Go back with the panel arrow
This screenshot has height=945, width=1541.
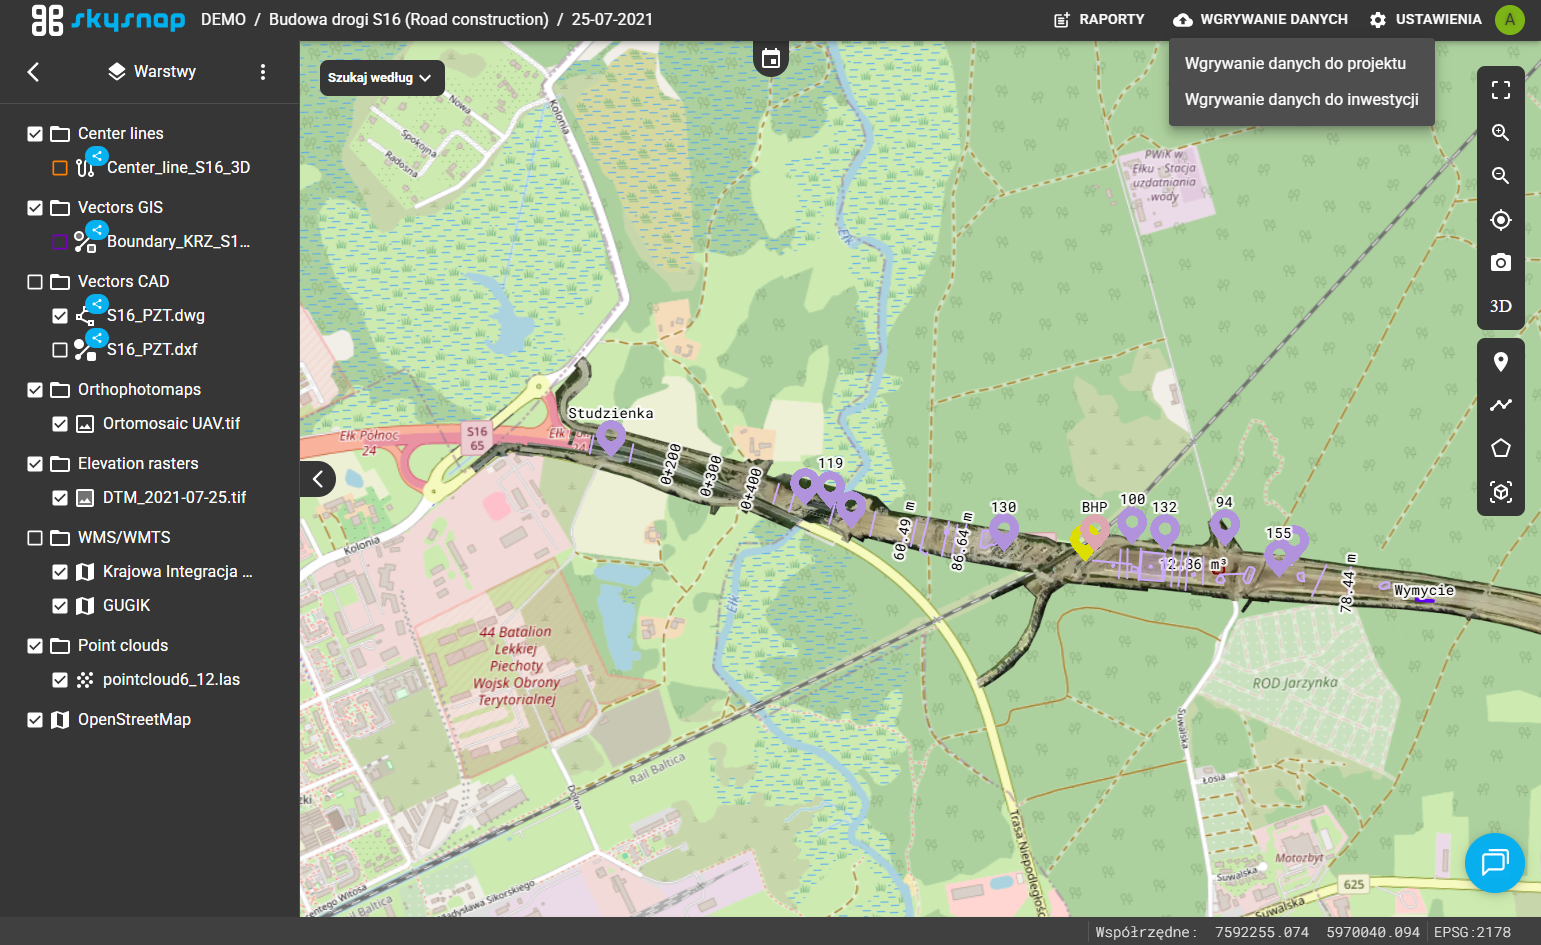tap(33, 72)
